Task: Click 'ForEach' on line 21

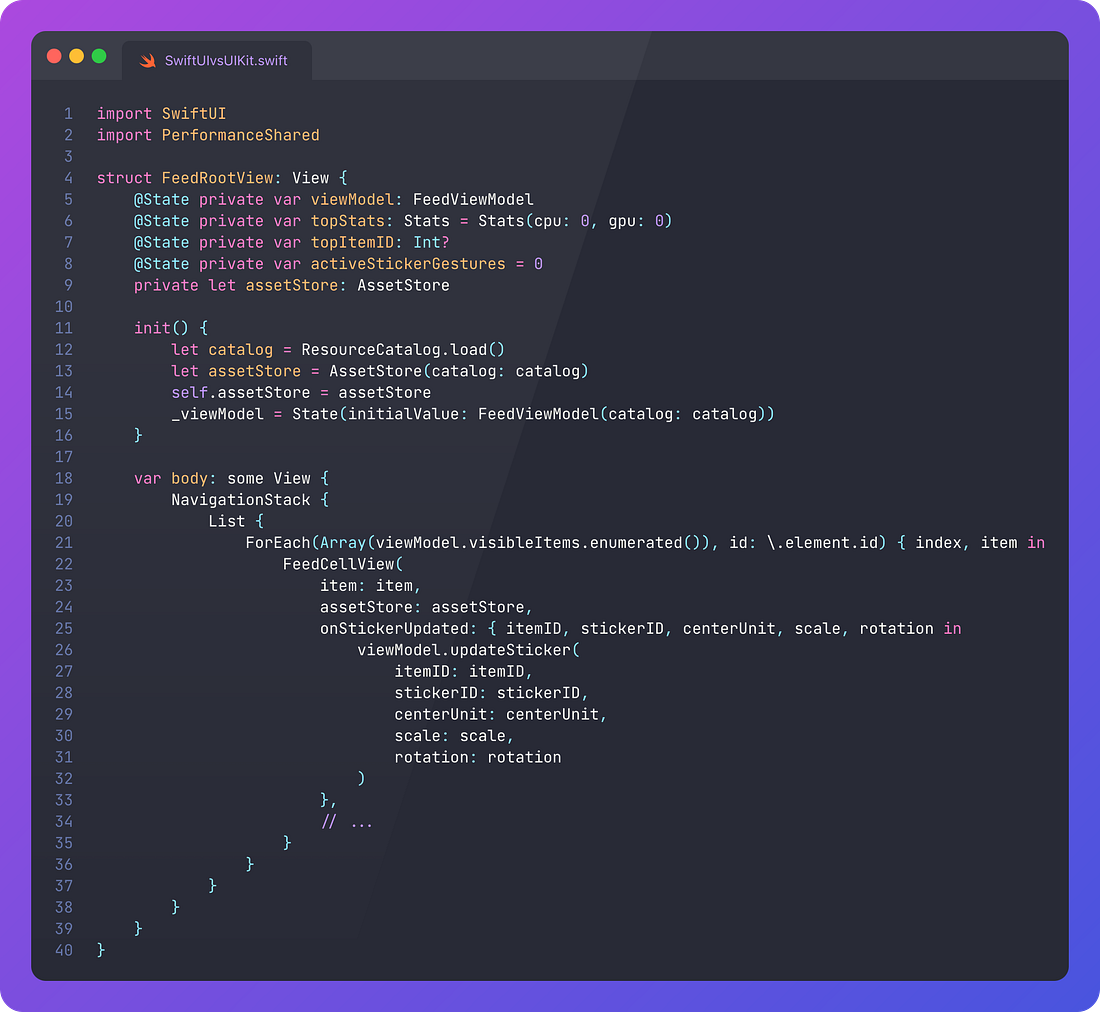Action: tap(278, 543)
